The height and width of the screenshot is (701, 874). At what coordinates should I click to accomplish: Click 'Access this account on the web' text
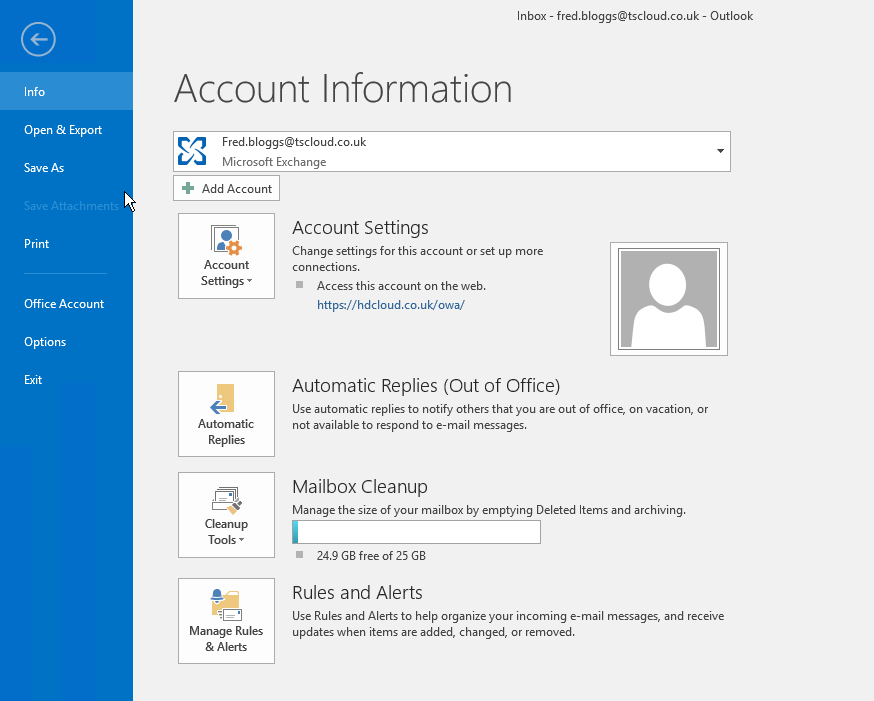point(401,286)
